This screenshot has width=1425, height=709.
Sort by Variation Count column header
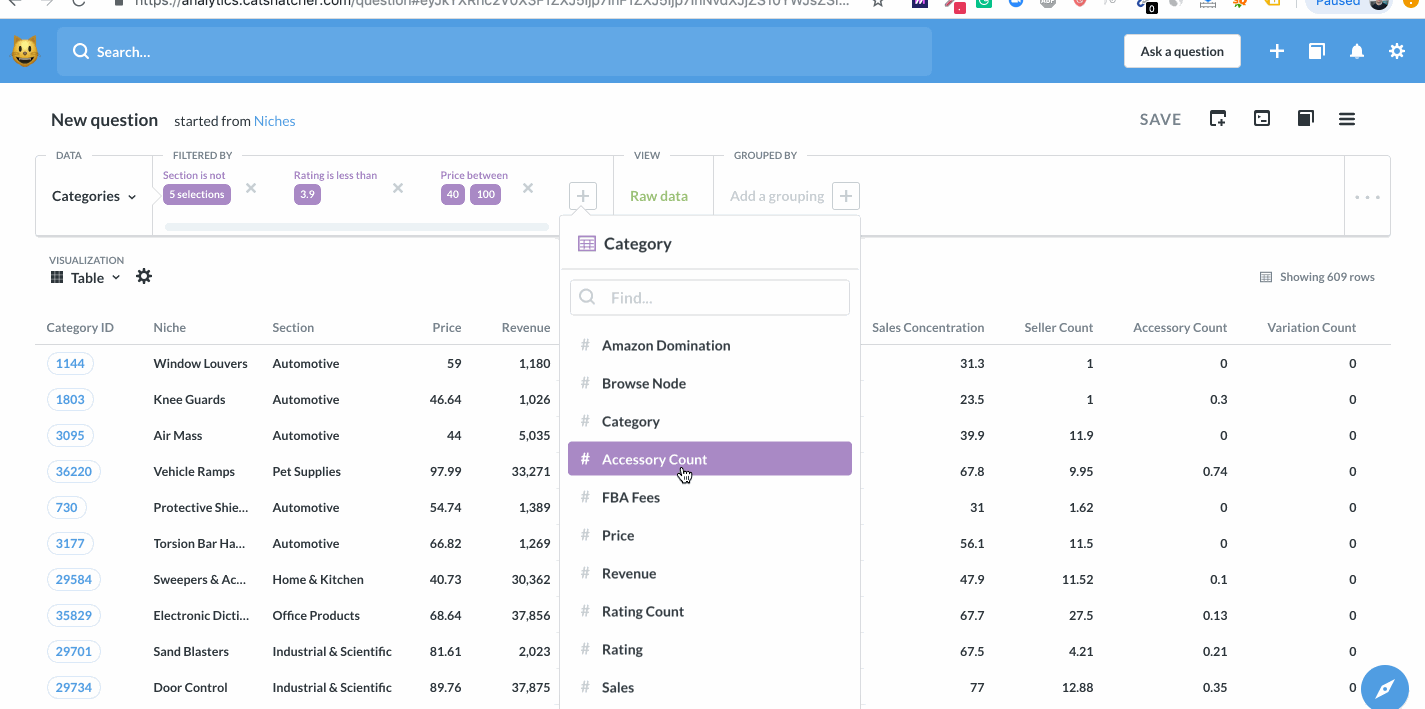(x=1311, y=327)
